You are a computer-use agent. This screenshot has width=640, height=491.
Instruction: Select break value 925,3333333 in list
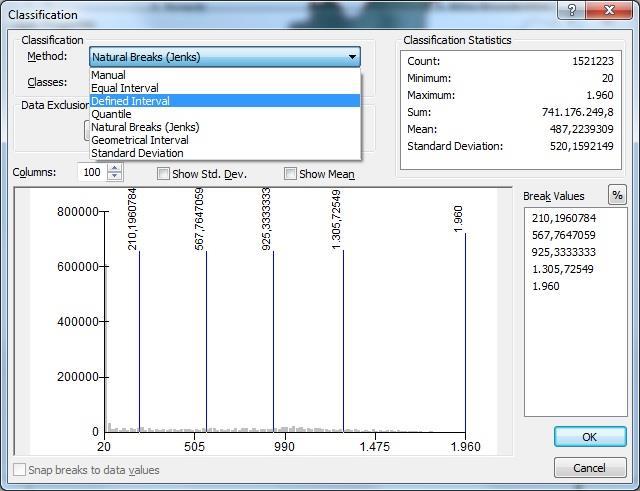tap(564, 252)
